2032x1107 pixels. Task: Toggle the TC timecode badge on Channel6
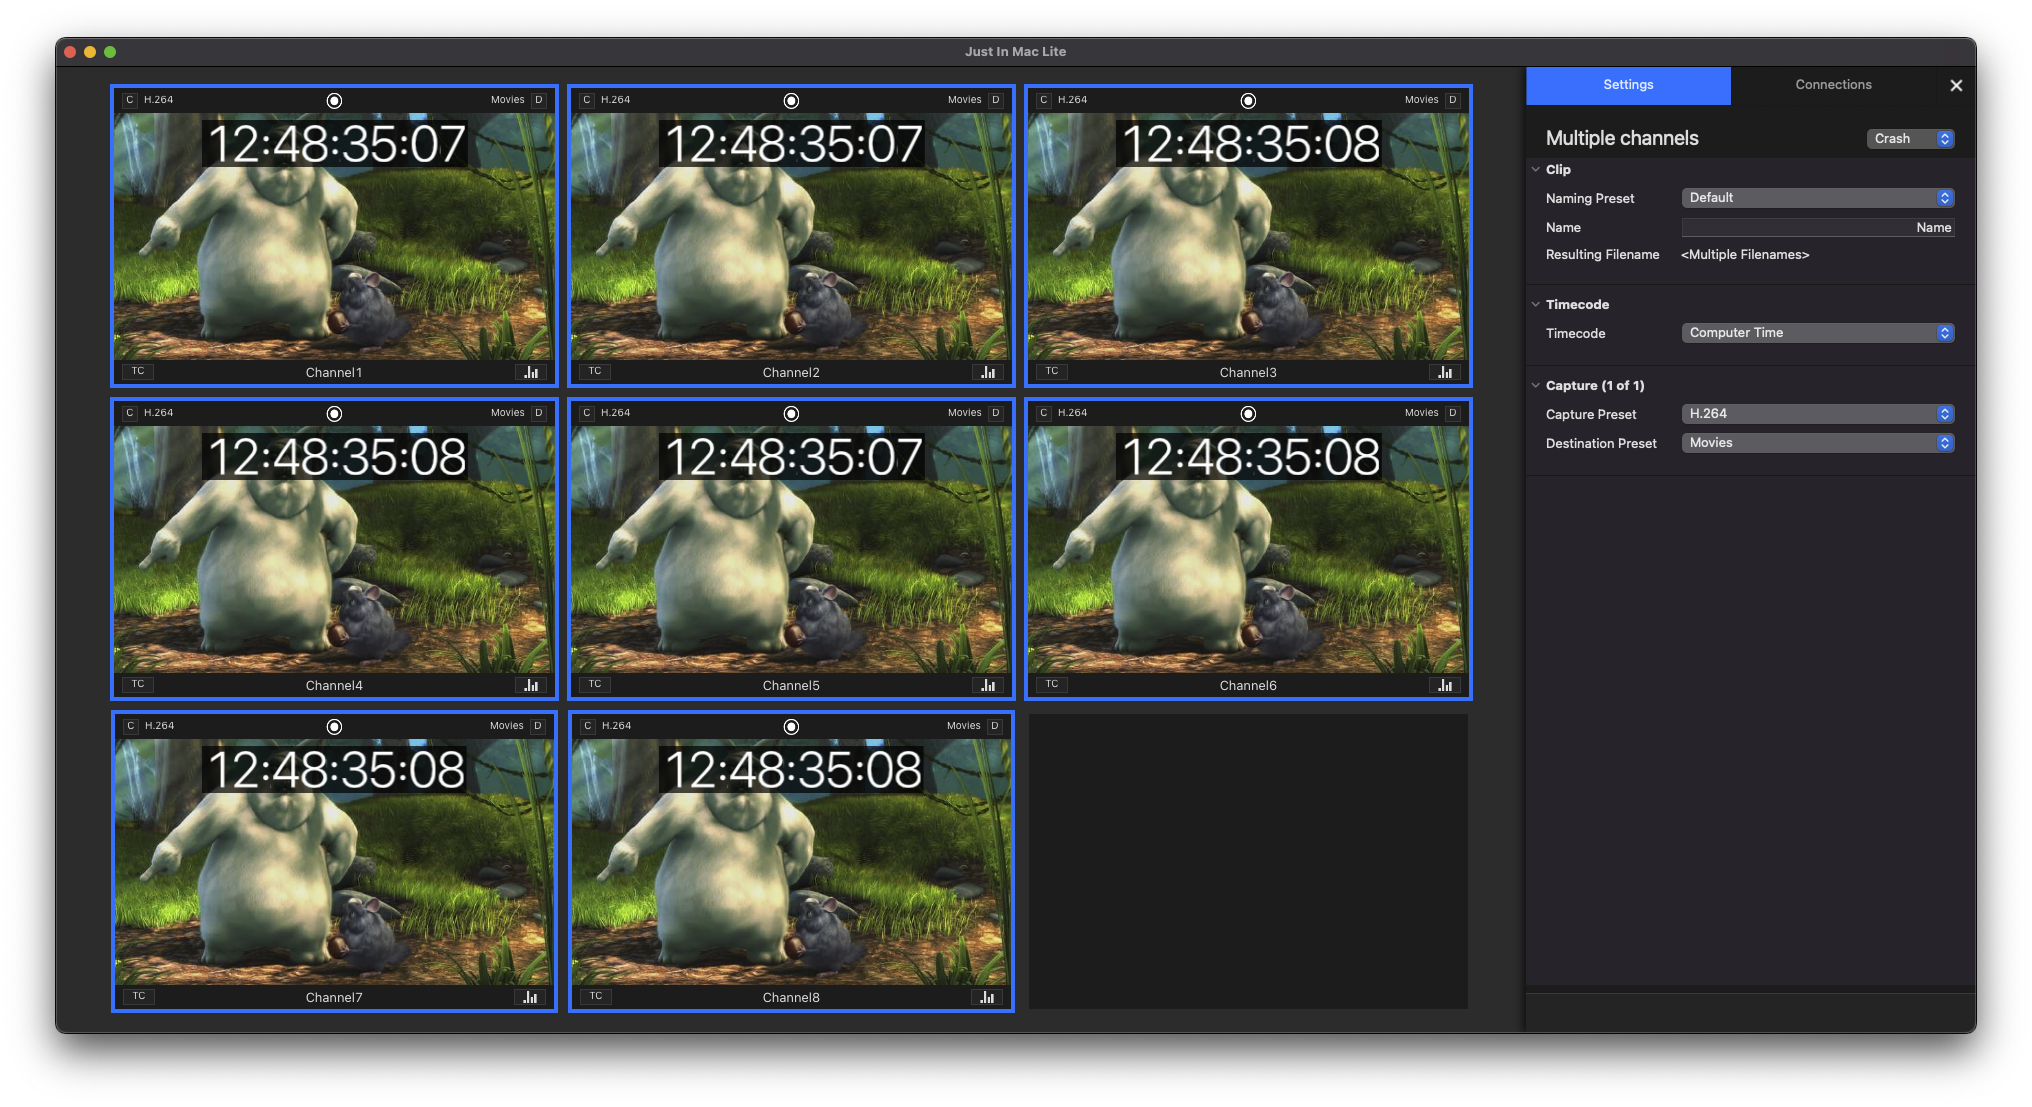click(x=1052, y=684)
